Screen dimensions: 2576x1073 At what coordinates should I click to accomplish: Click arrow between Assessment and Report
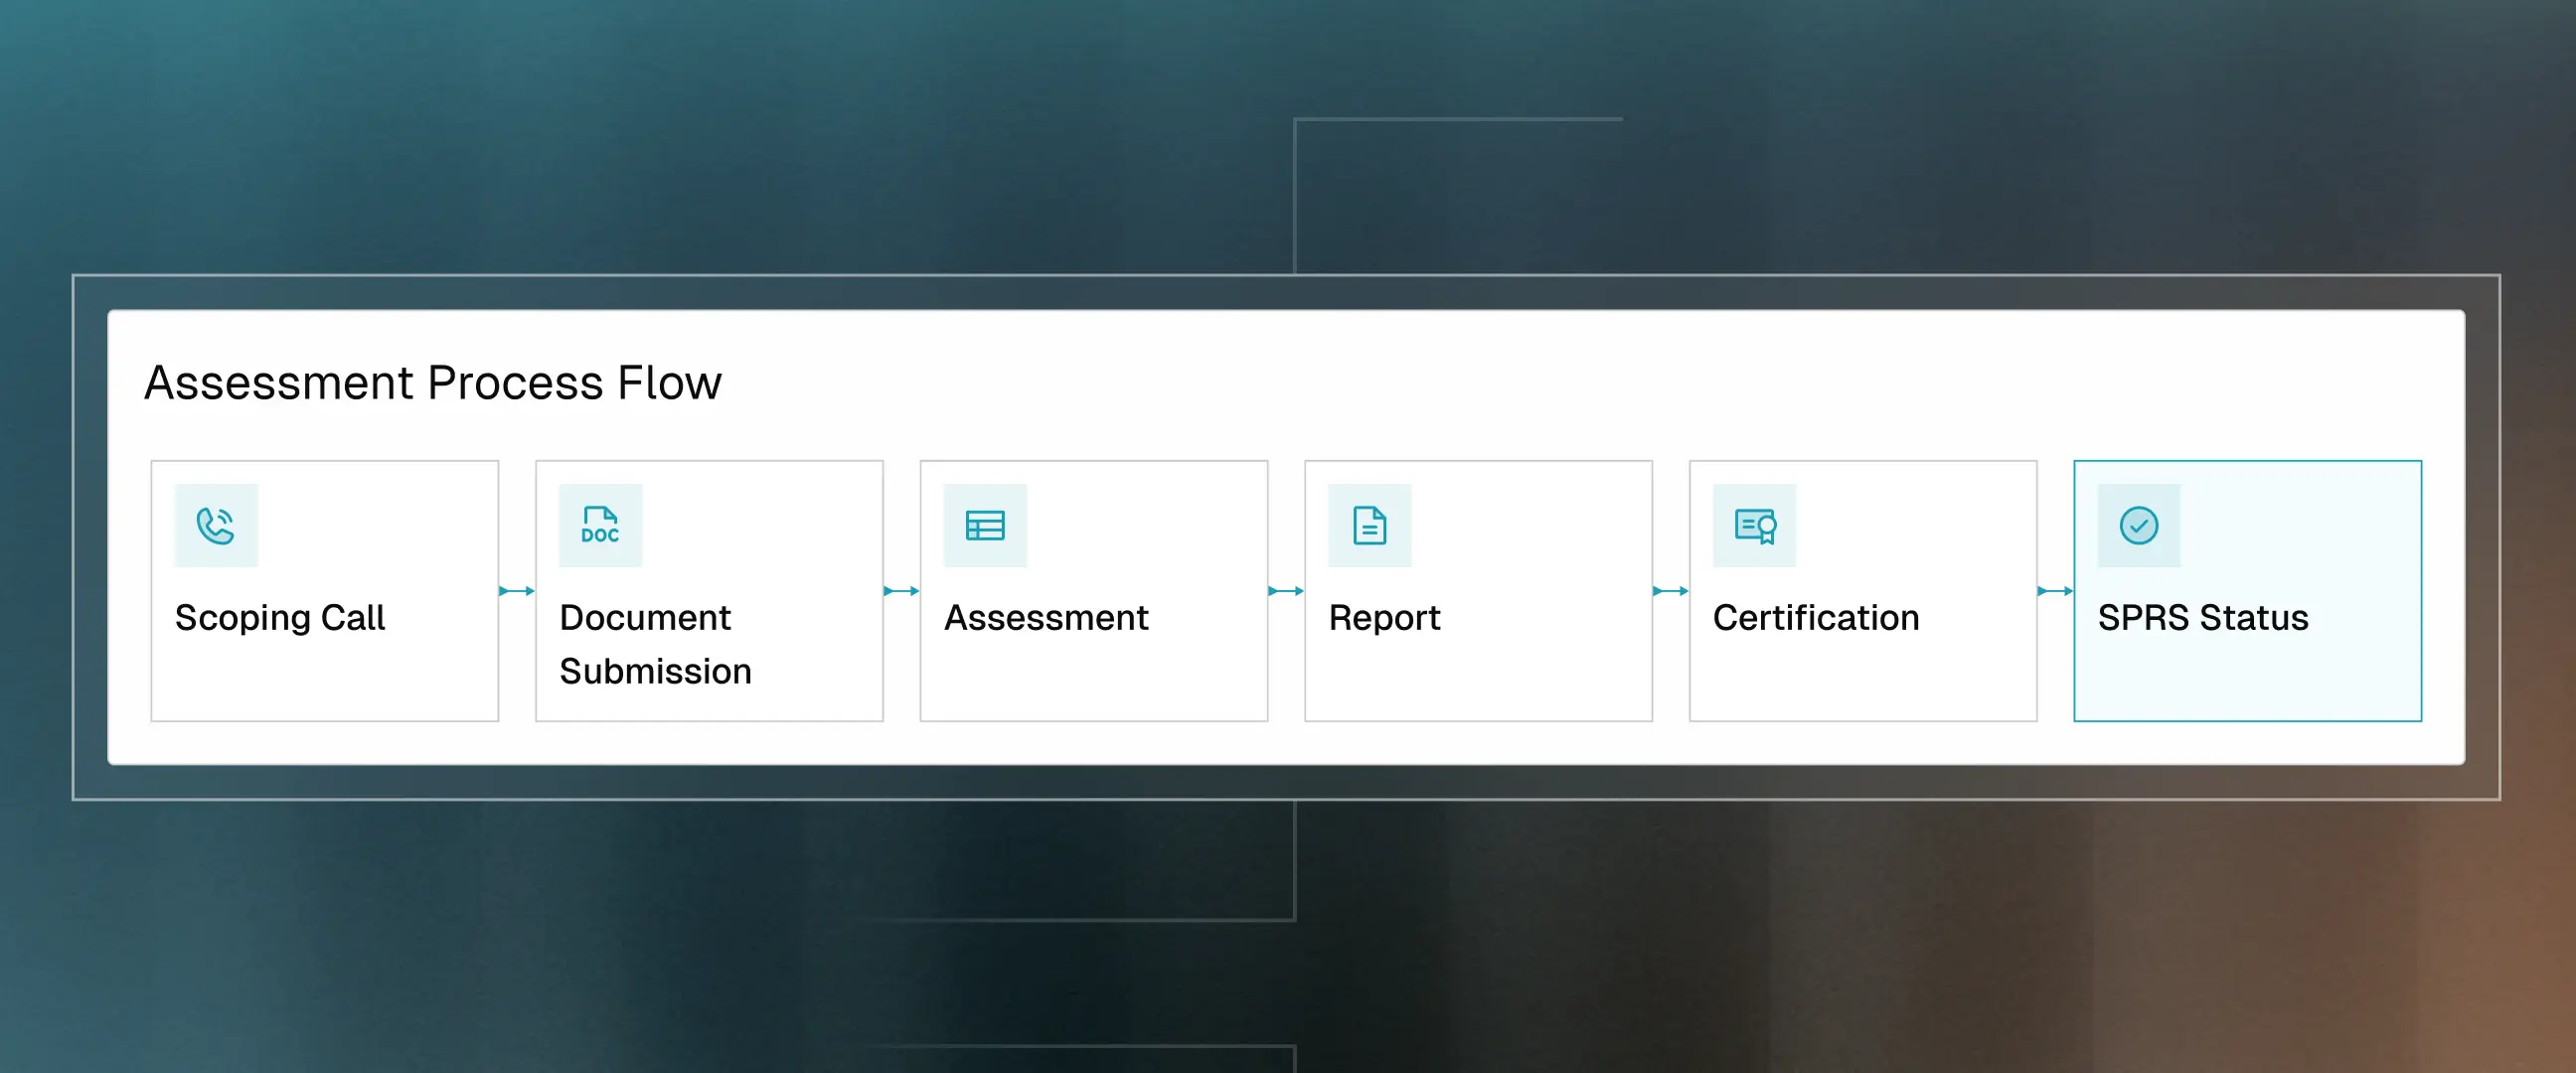point(1286,591)
